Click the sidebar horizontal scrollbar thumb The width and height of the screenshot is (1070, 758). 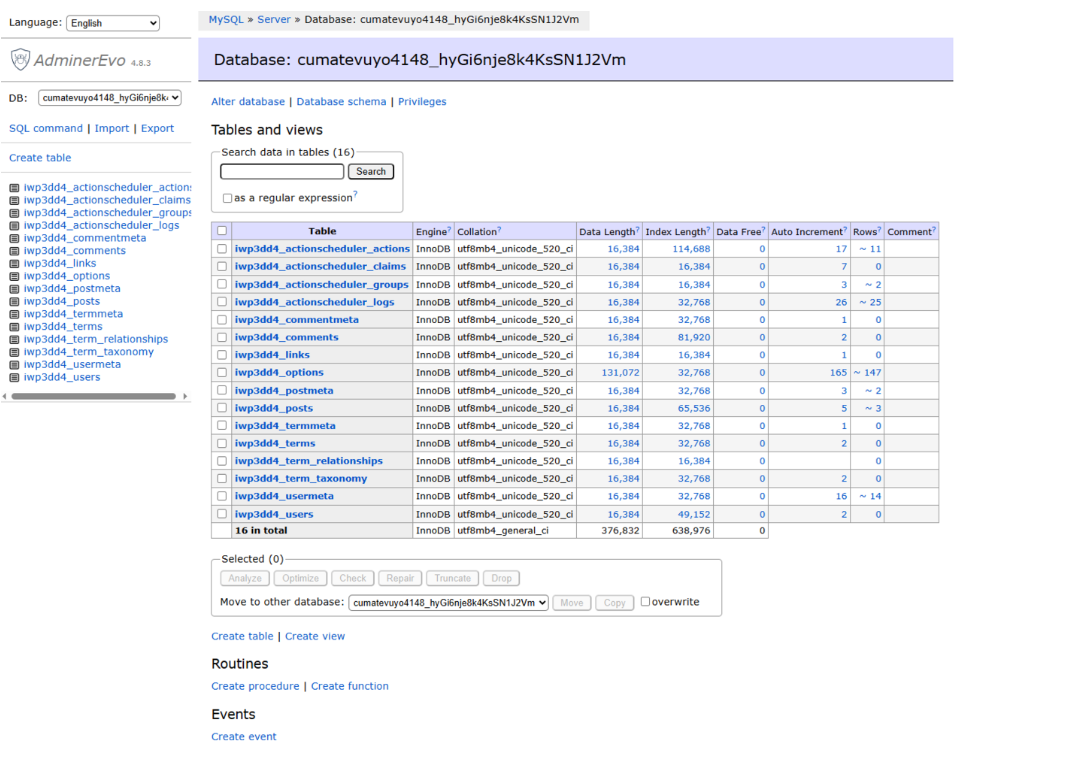(93, 396)
